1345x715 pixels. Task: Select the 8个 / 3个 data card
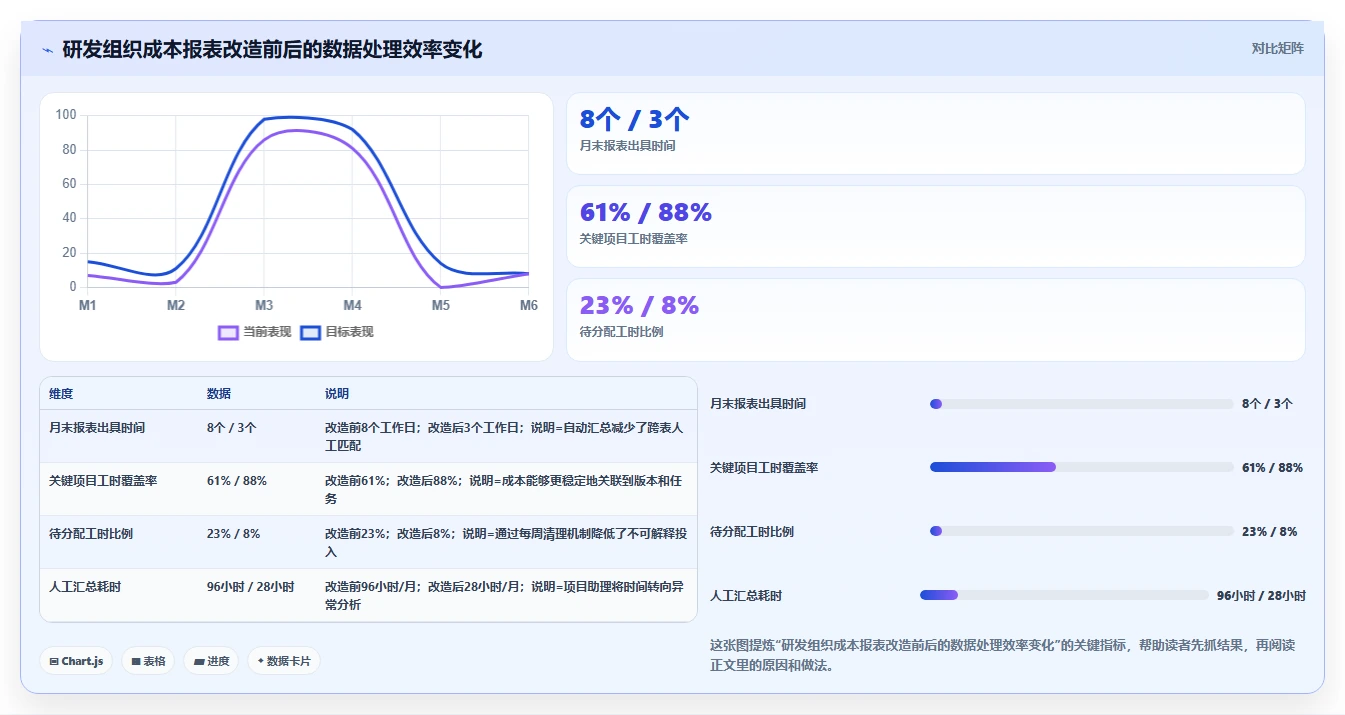pyautogui.click(x=935, y=133)
